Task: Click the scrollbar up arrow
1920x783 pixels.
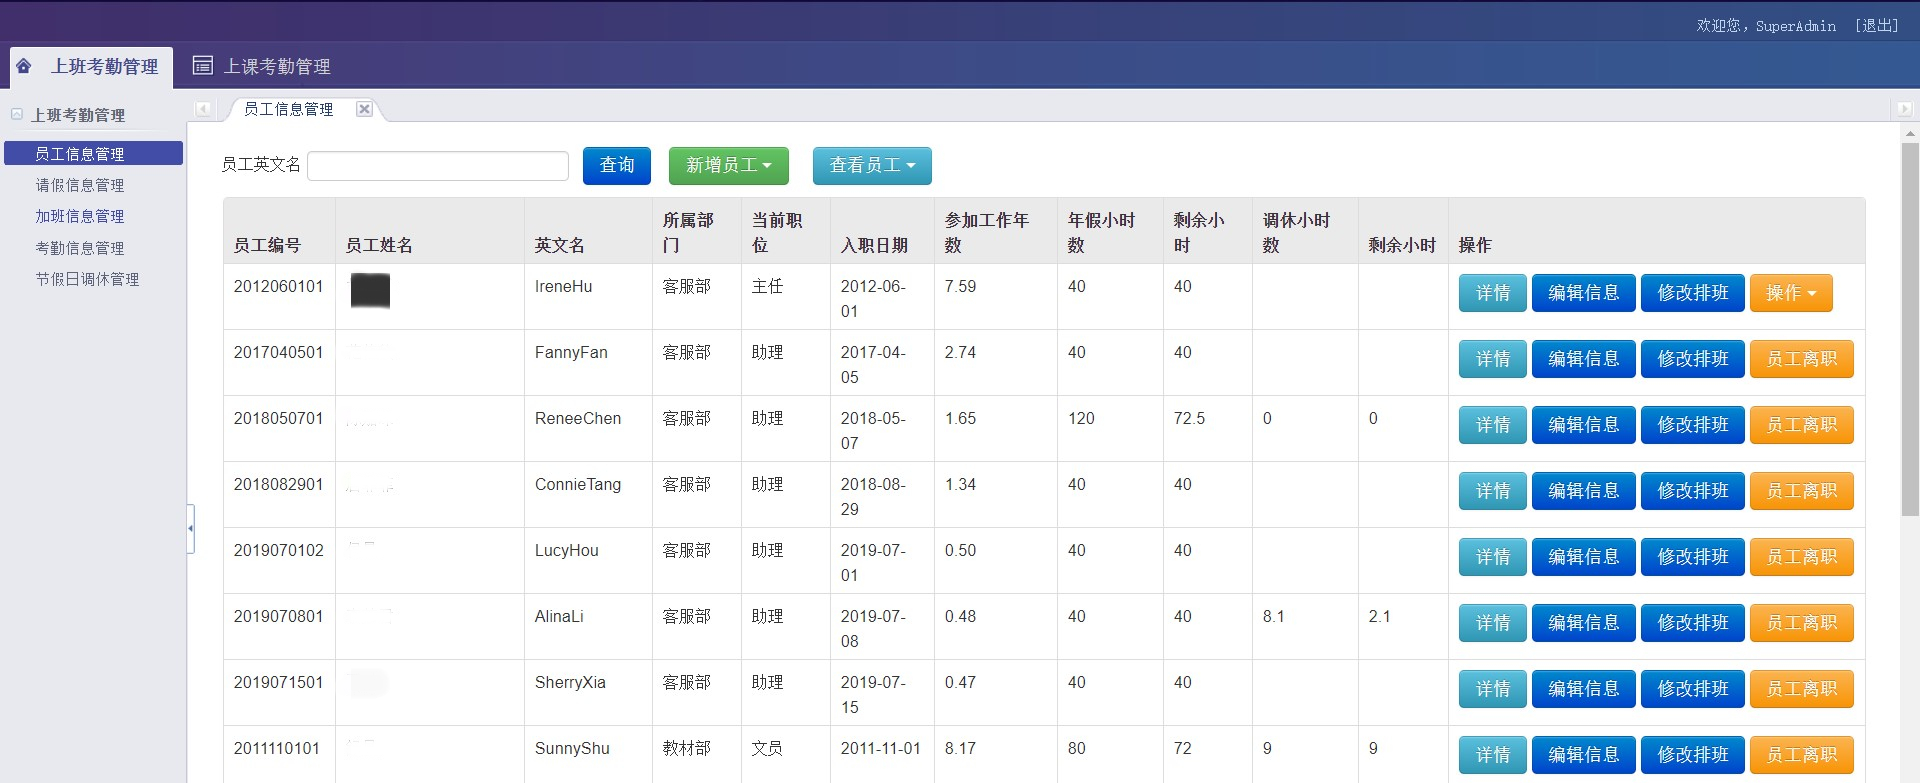Action: pos(1910,133)
